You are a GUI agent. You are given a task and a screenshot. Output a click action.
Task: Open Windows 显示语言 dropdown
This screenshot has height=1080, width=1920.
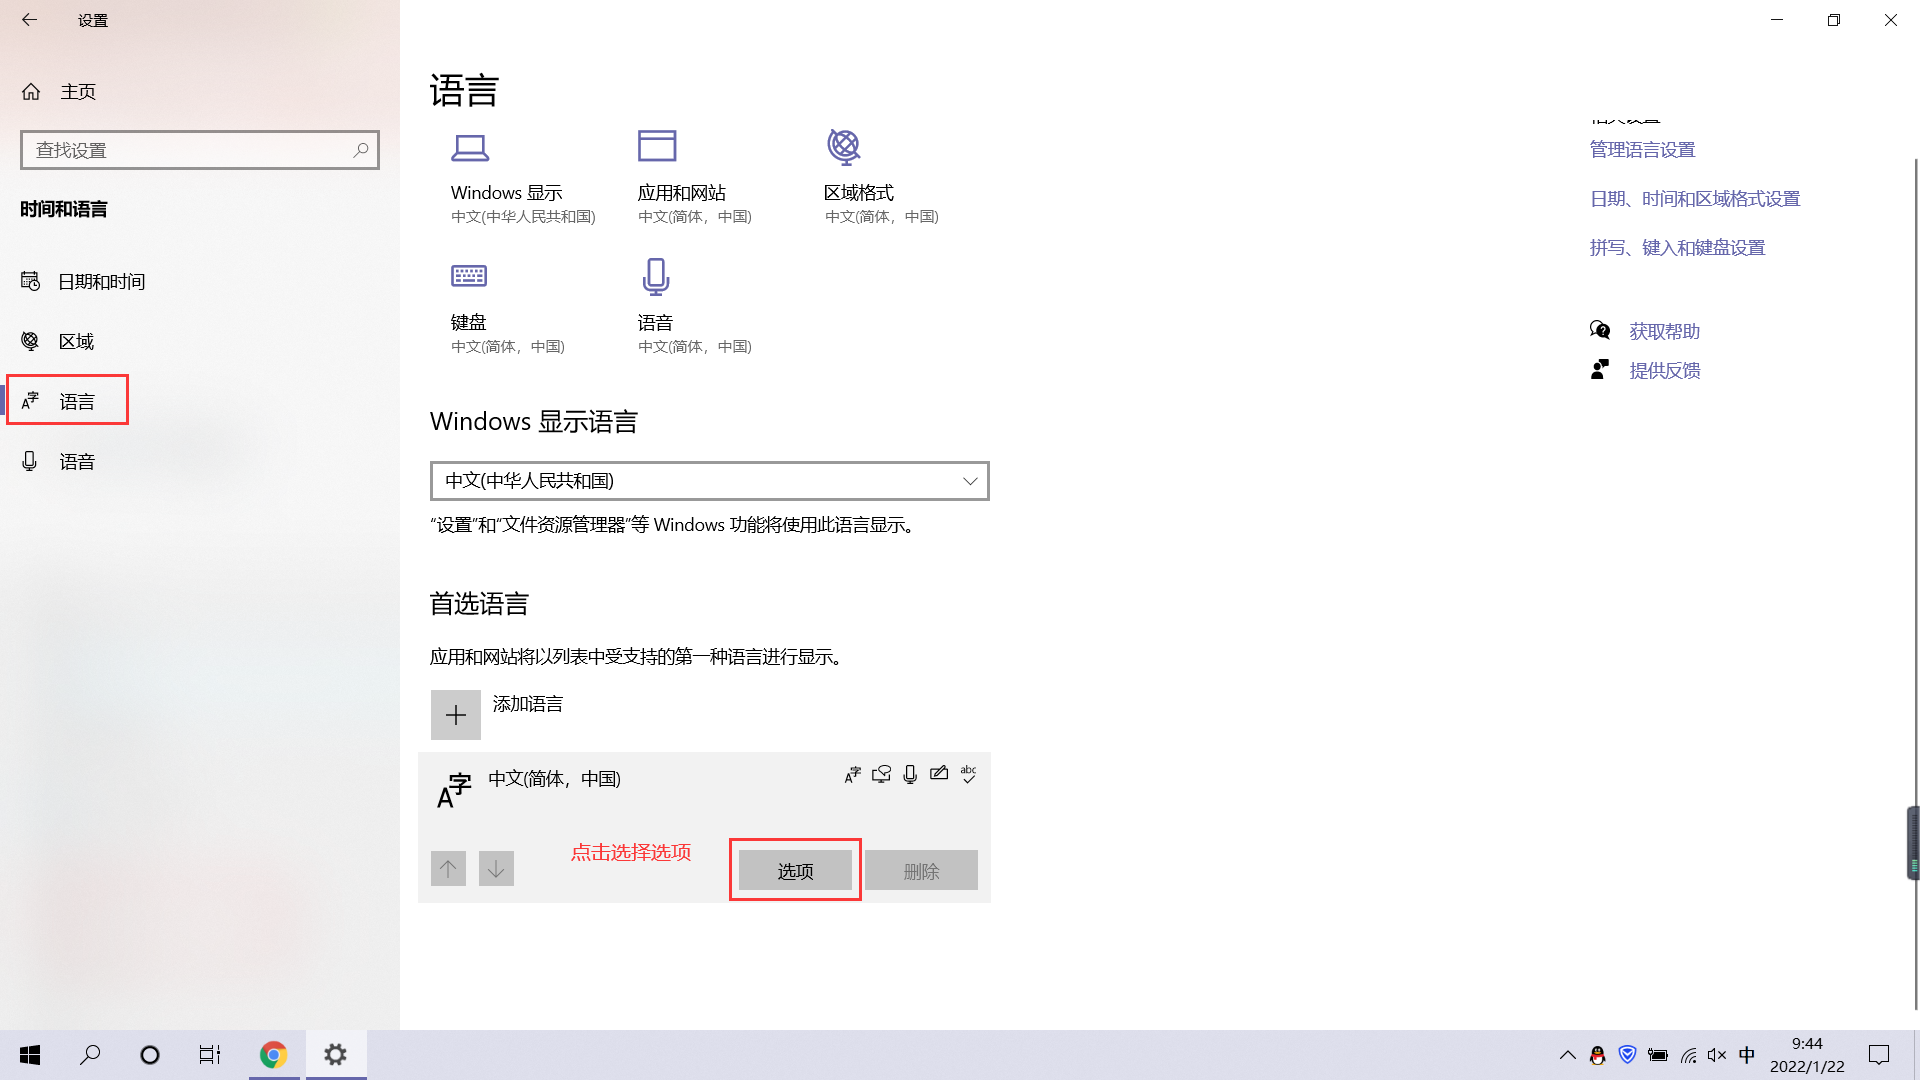(x=709, y=481)
